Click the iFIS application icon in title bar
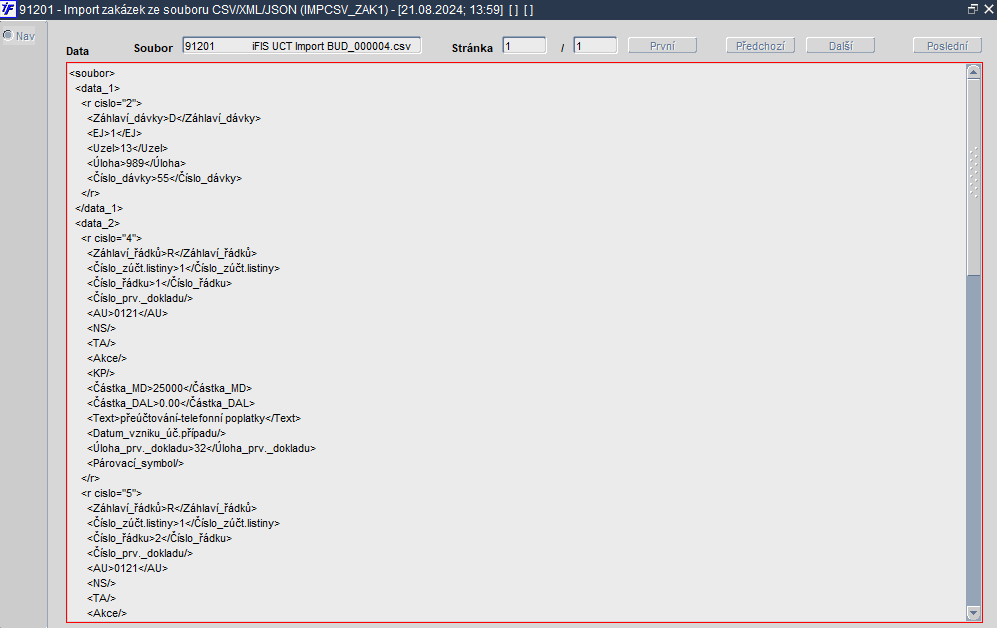997x628 pixels. (x=8, y=10)
